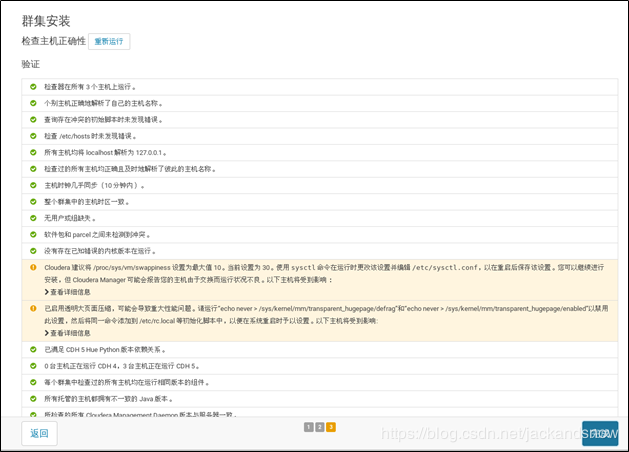The height and width of the screenshot is (452, 629).
Task: Click the green check beside Java 版本 row
Action: [x=33, y=399]
